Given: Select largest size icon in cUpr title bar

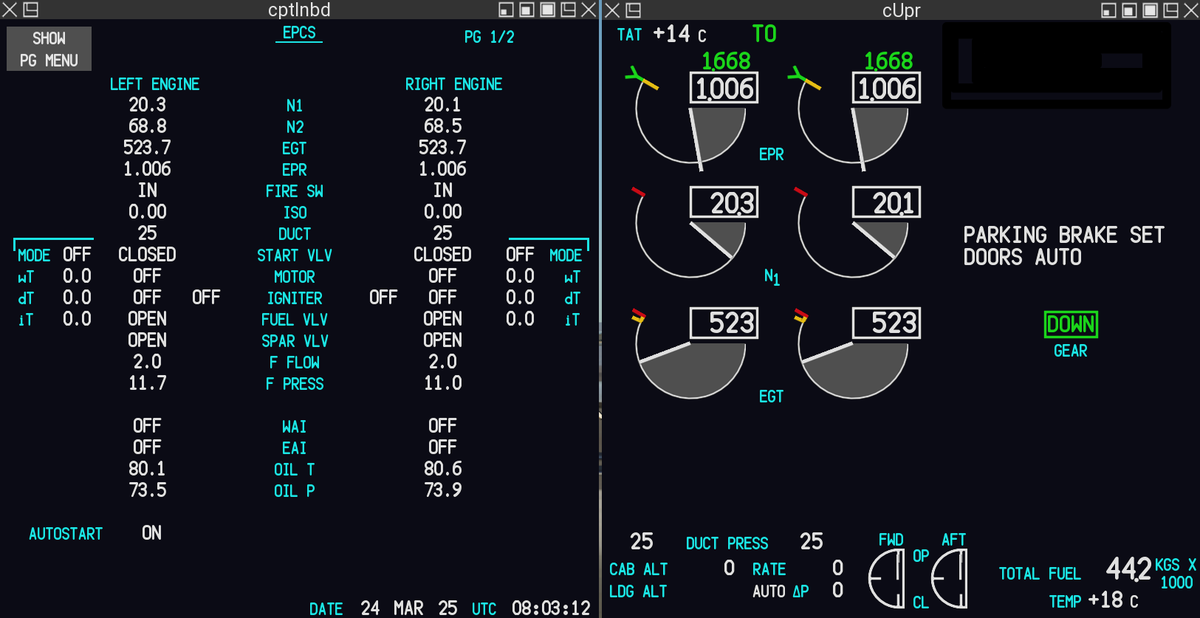Looking at the screenshot, I should click(x=1148, y=11).
